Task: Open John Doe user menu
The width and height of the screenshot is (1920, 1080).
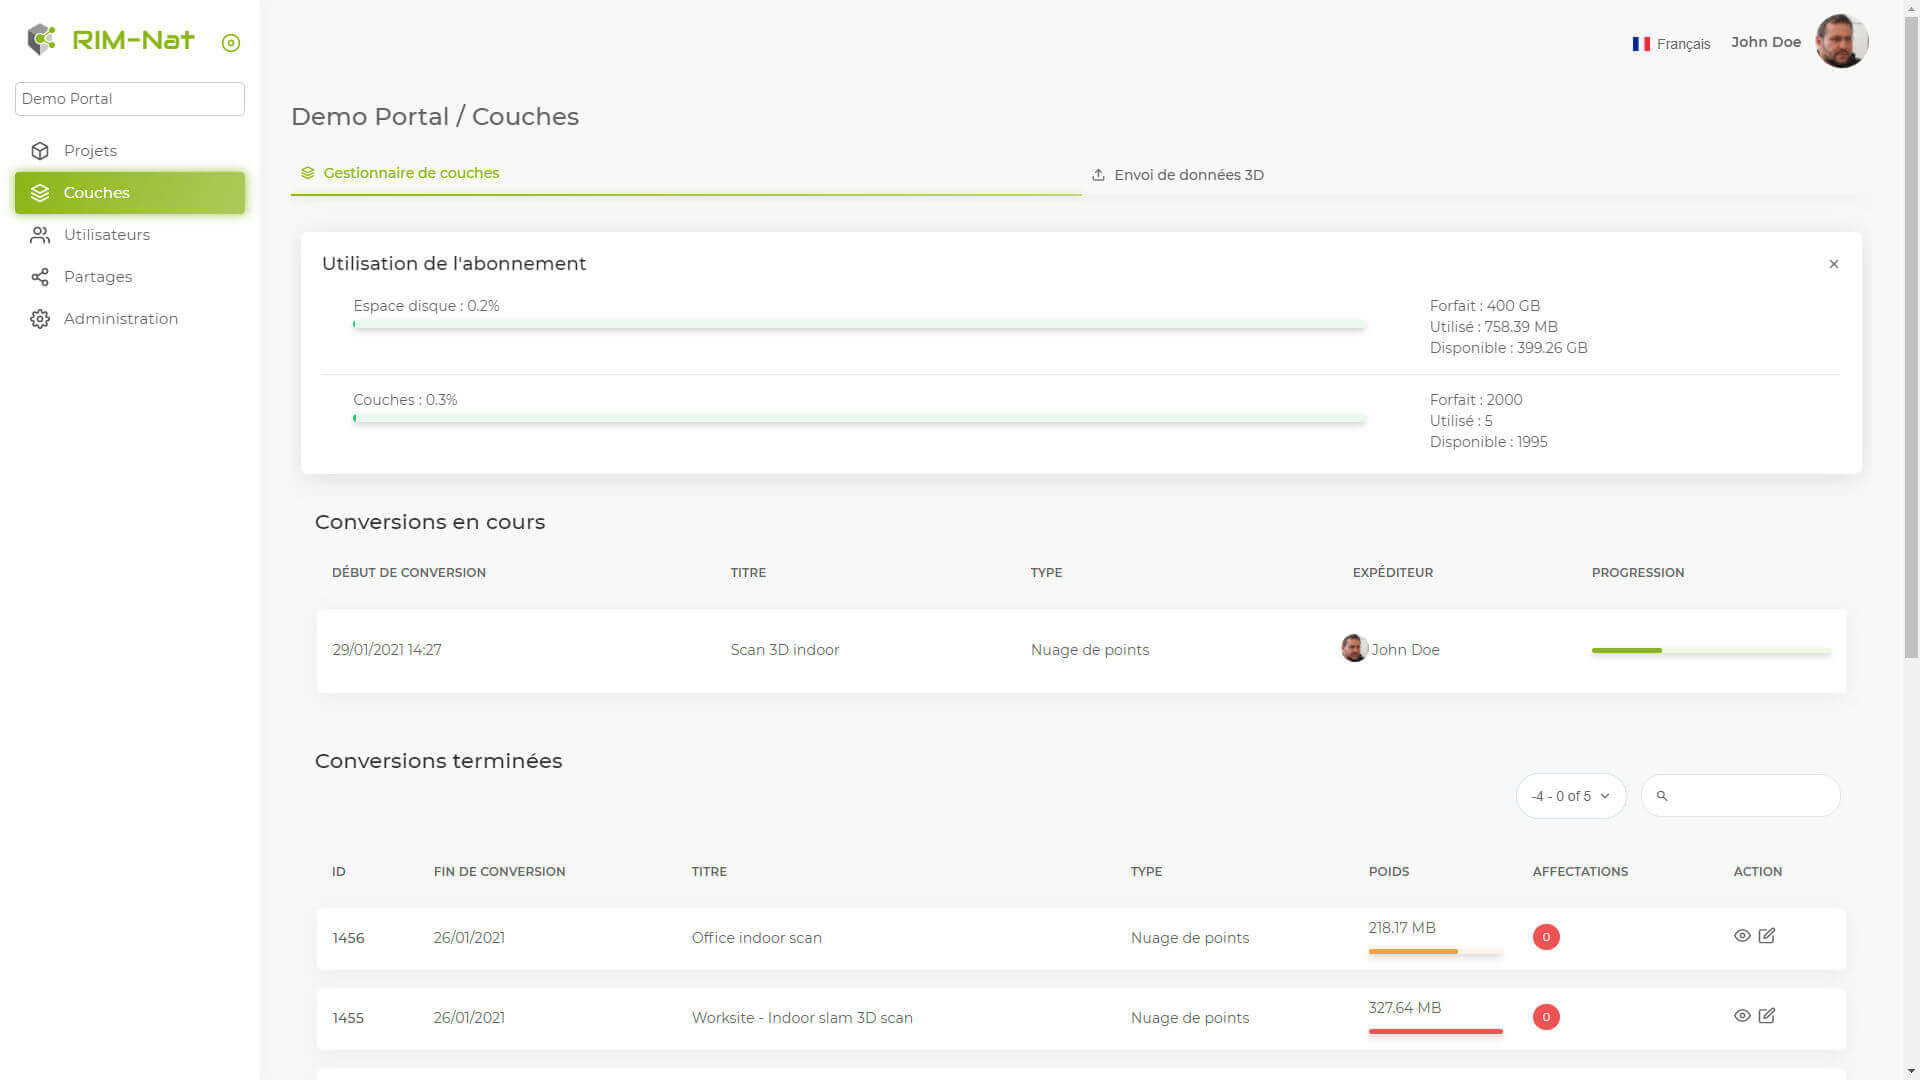Action: pos(1766,42)
